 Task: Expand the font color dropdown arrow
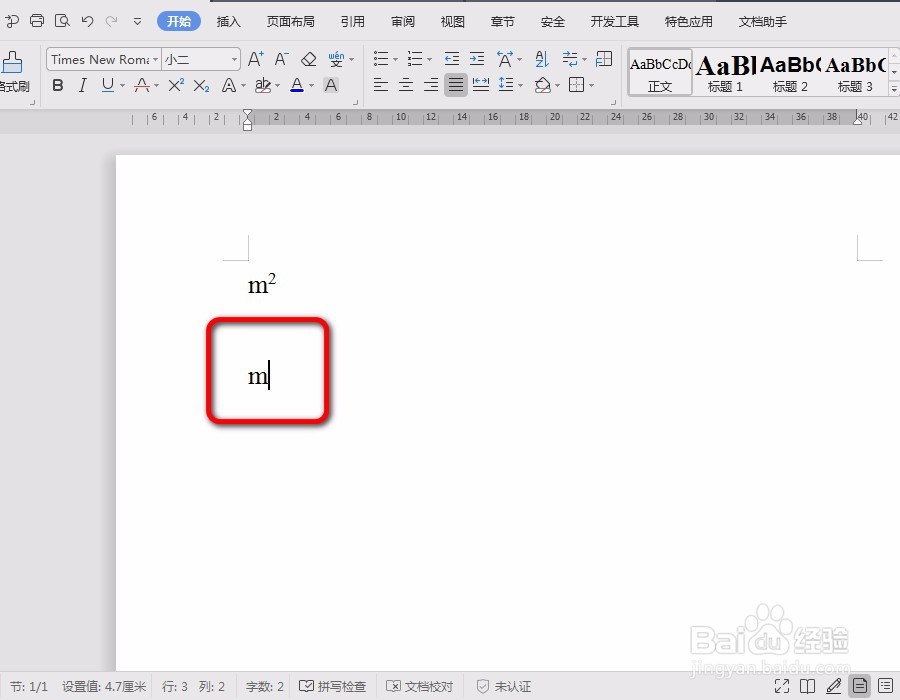click(312, 86)
